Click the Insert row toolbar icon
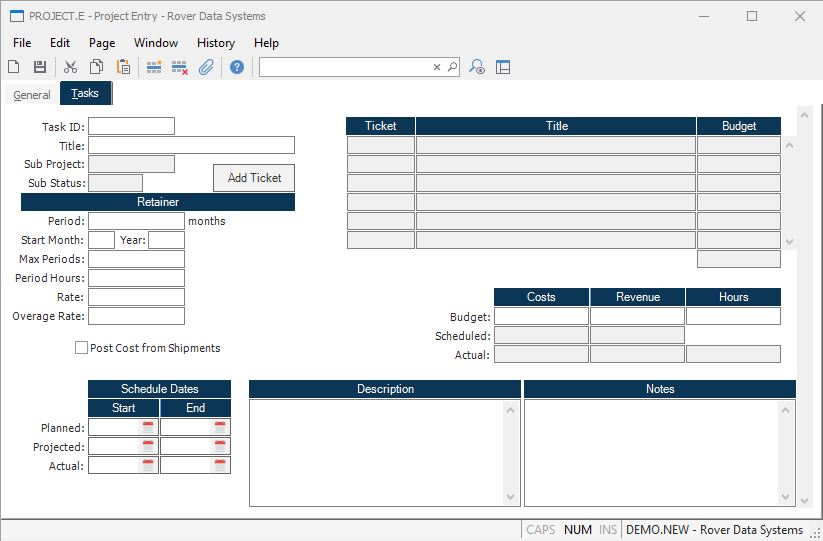The width and height of the screenshot is (823, 541). (154, 67)
